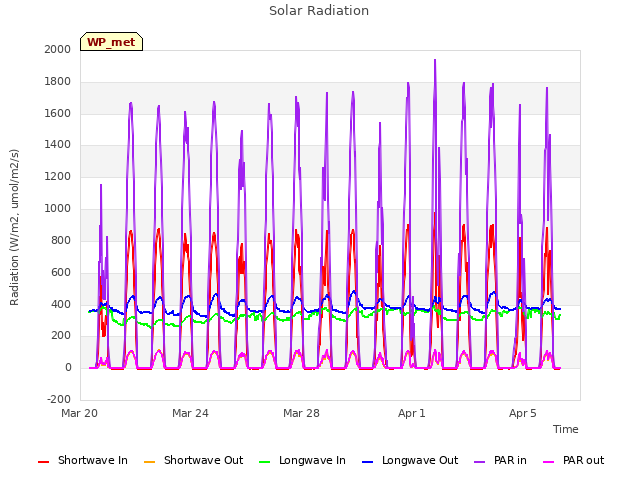This screenshot has width=640, height=480.
Task: Toggle the Shortwave In legend entry
Action: (83, 460)
